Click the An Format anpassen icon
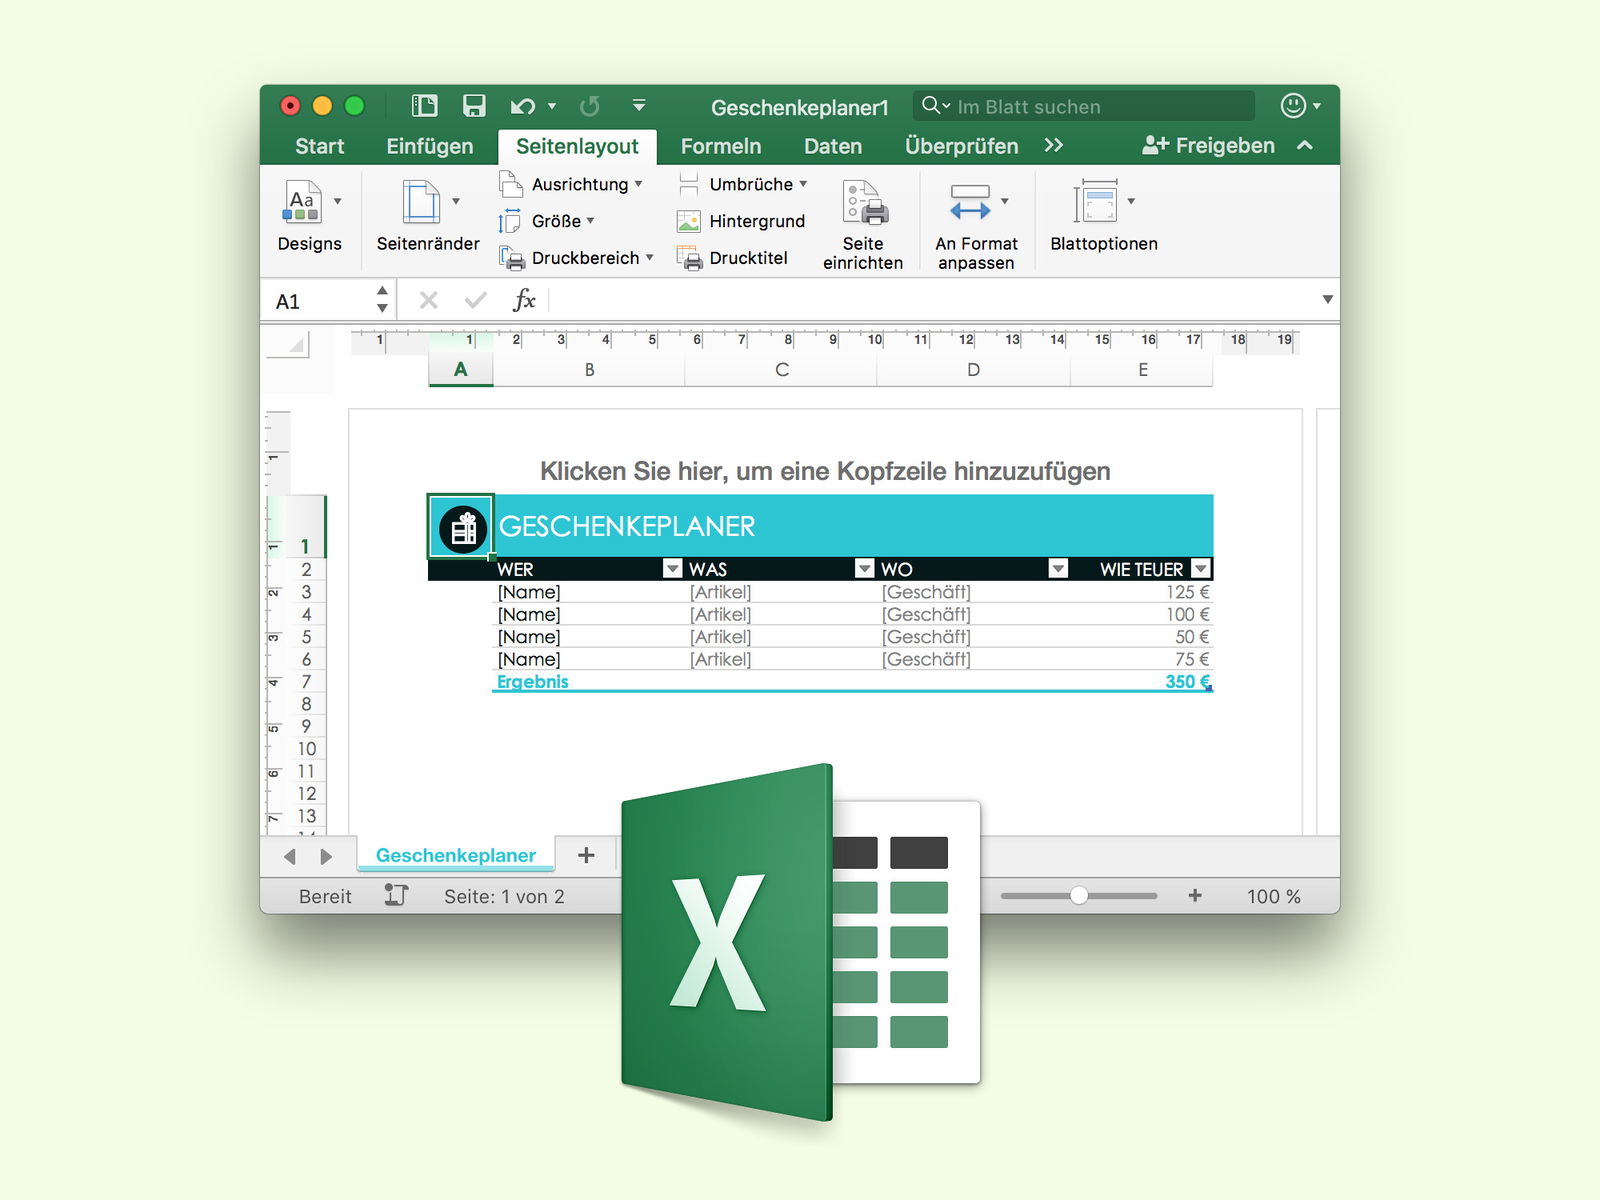This screenshot has width=1600, height=1200. tap(970, 202)
